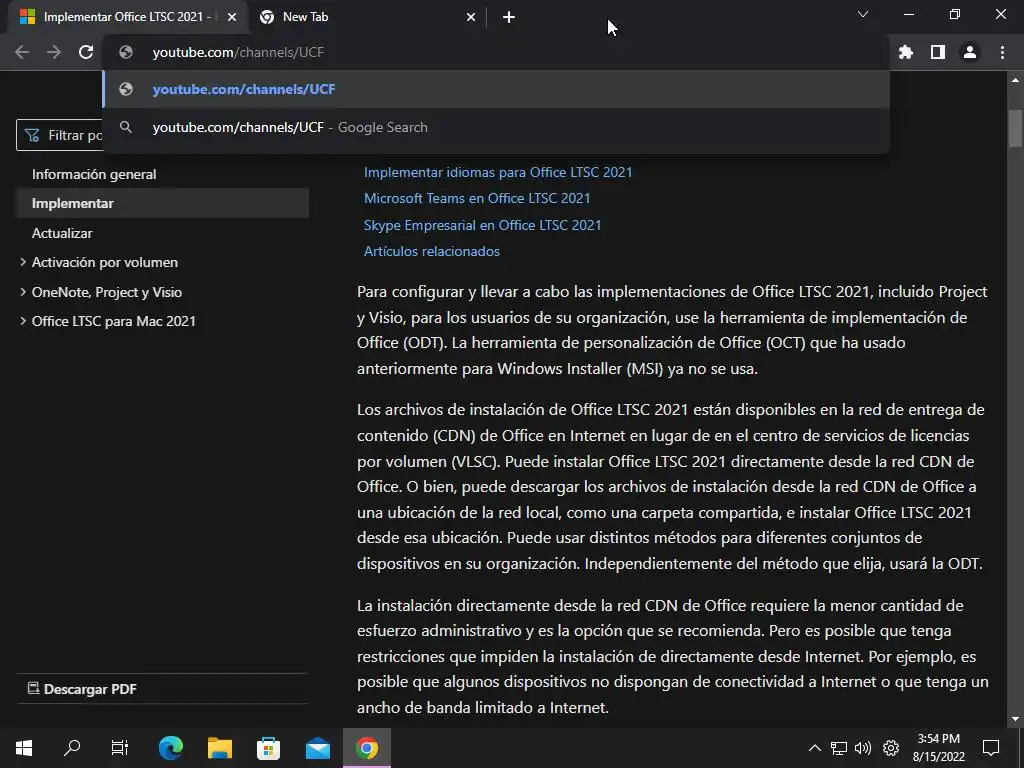This screenshot has height=768, width=1024.
Task: Open the notification center icon
Action: click(x=991, y=748)
